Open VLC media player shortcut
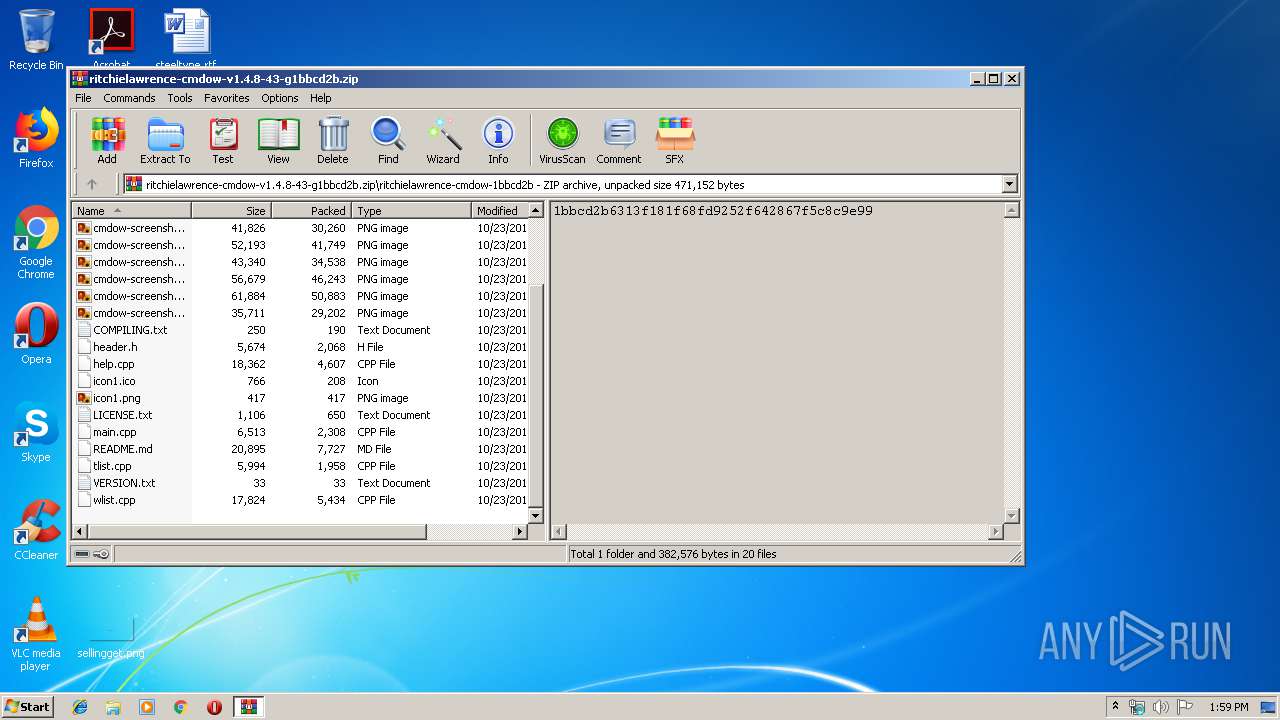 [36, 634]
